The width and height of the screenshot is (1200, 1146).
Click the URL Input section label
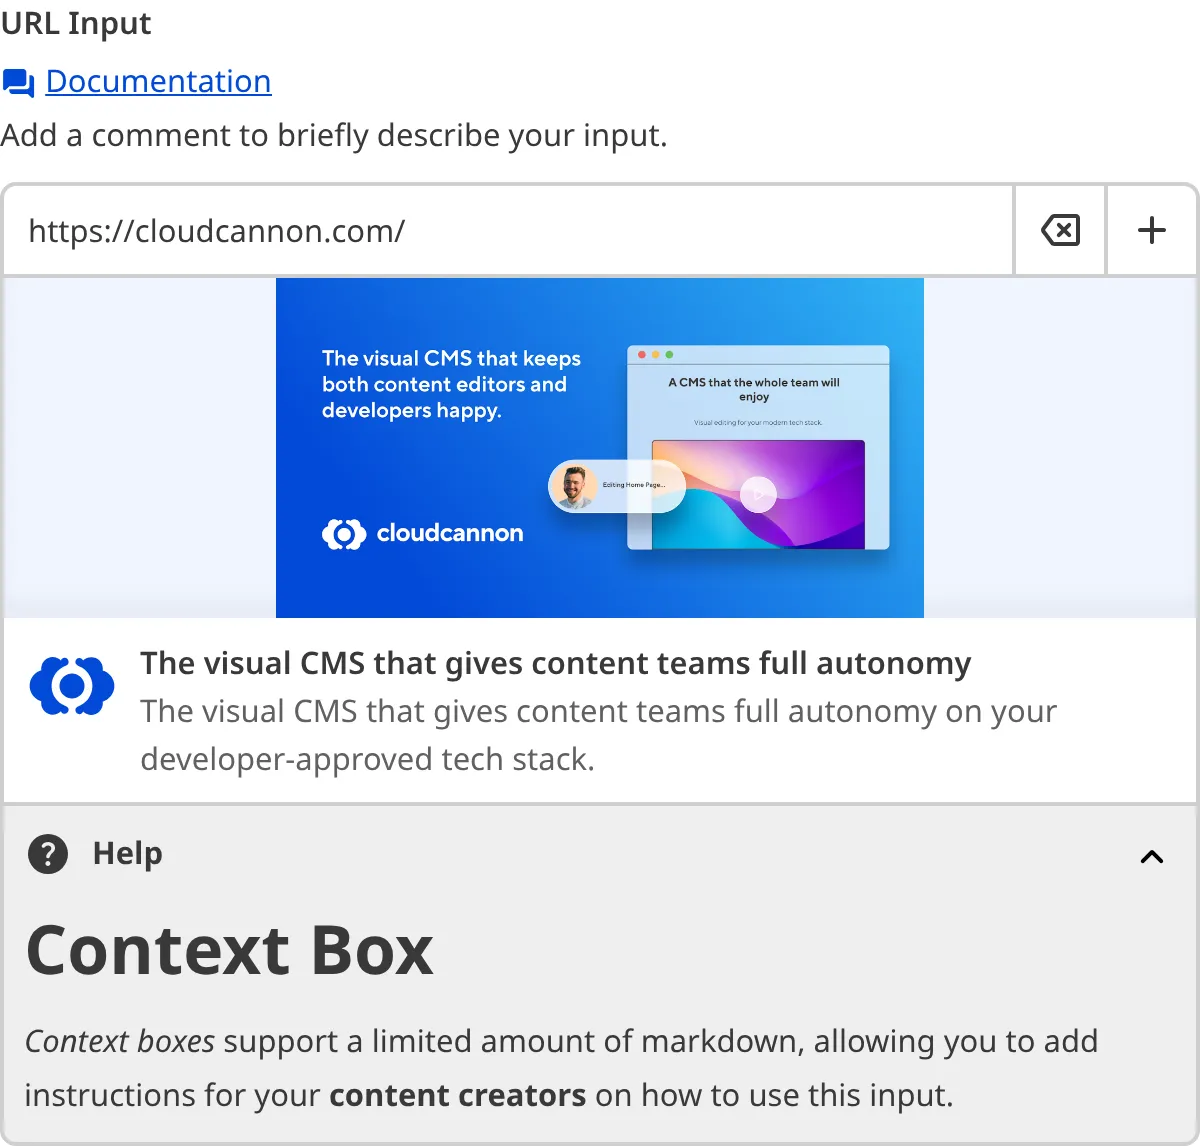click(x=75, y=23)
